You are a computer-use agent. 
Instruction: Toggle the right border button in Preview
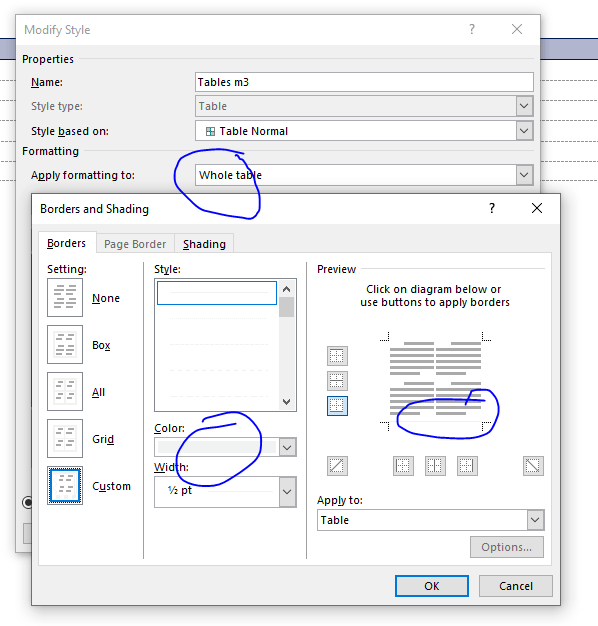(x=467, y=466)
